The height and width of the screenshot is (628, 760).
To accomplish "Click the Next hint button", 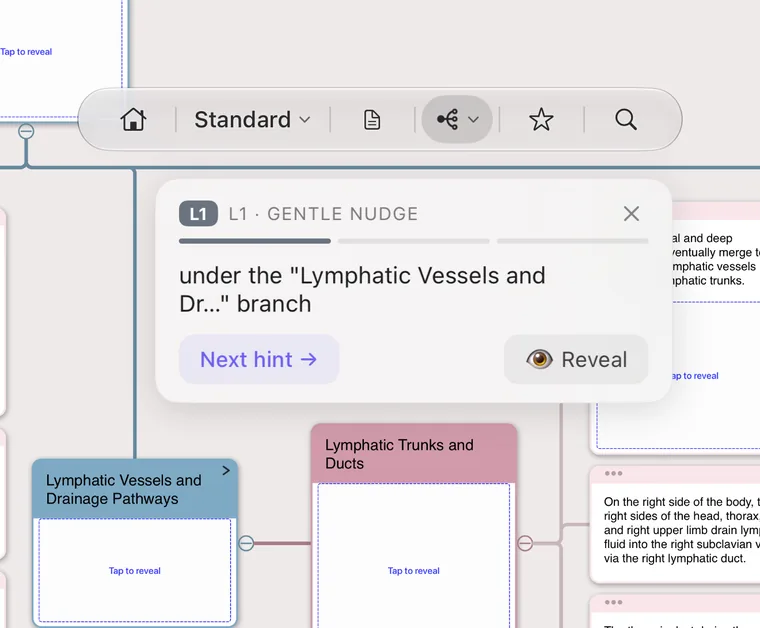I will 259,360.
